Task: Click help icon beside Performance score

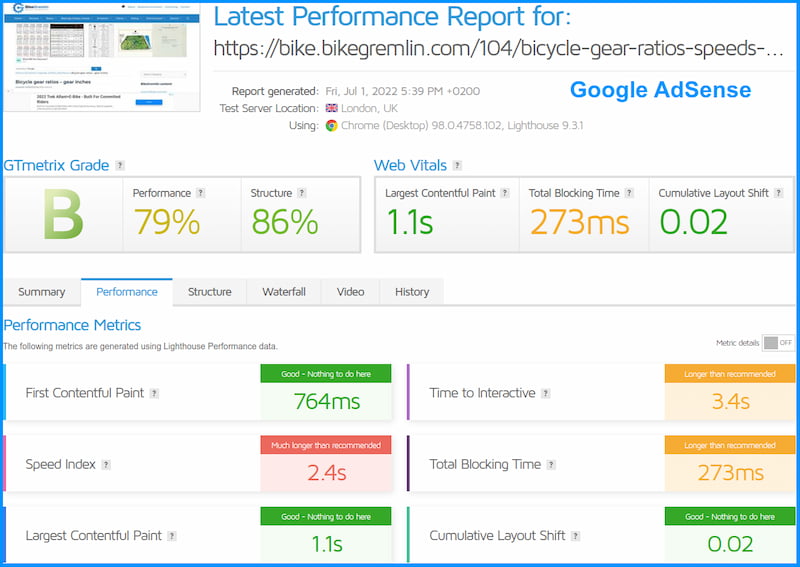Action: (x=201, y=193)
